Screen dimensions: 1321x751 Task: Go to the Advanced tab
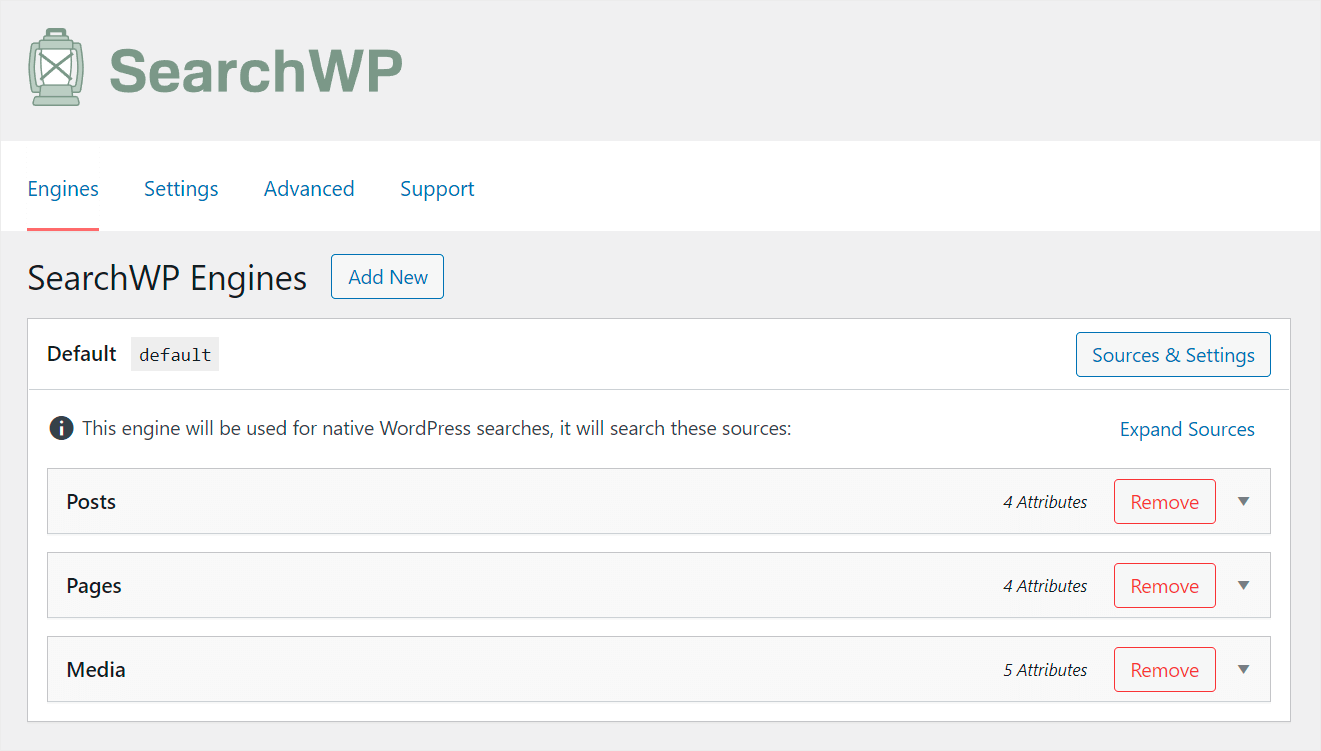pyautogui.click(x=309, y=189)
